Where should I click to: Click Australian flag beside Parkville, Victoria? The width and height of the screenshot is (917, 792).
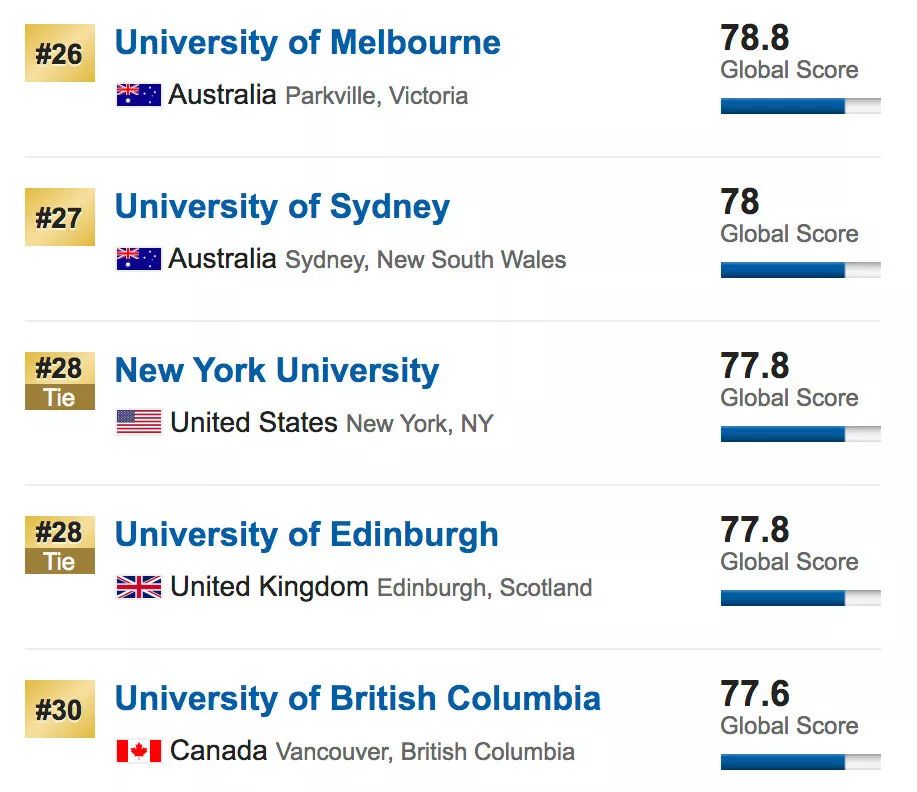(139, 95)
